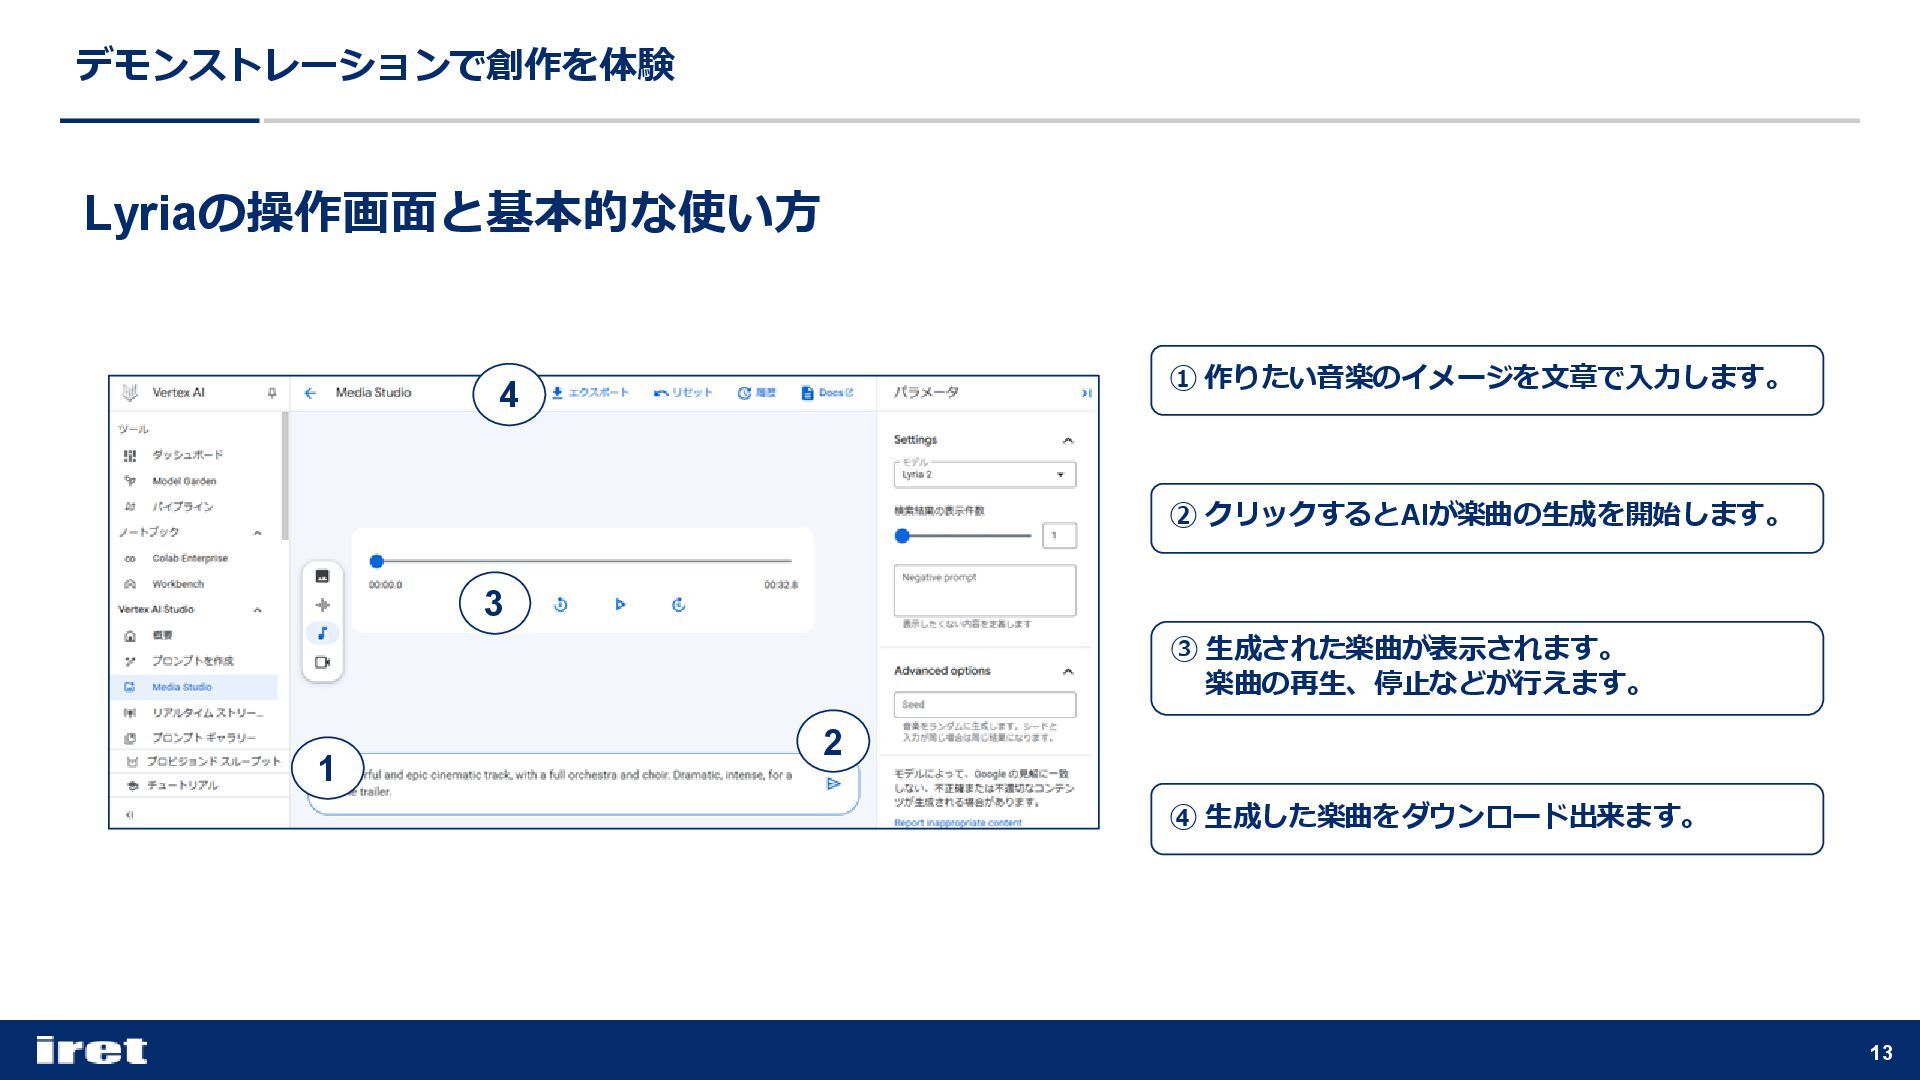Go back with the Media Studio arrow
The width and height of the screenshot is (1920, 1080).
coord(310,393)
